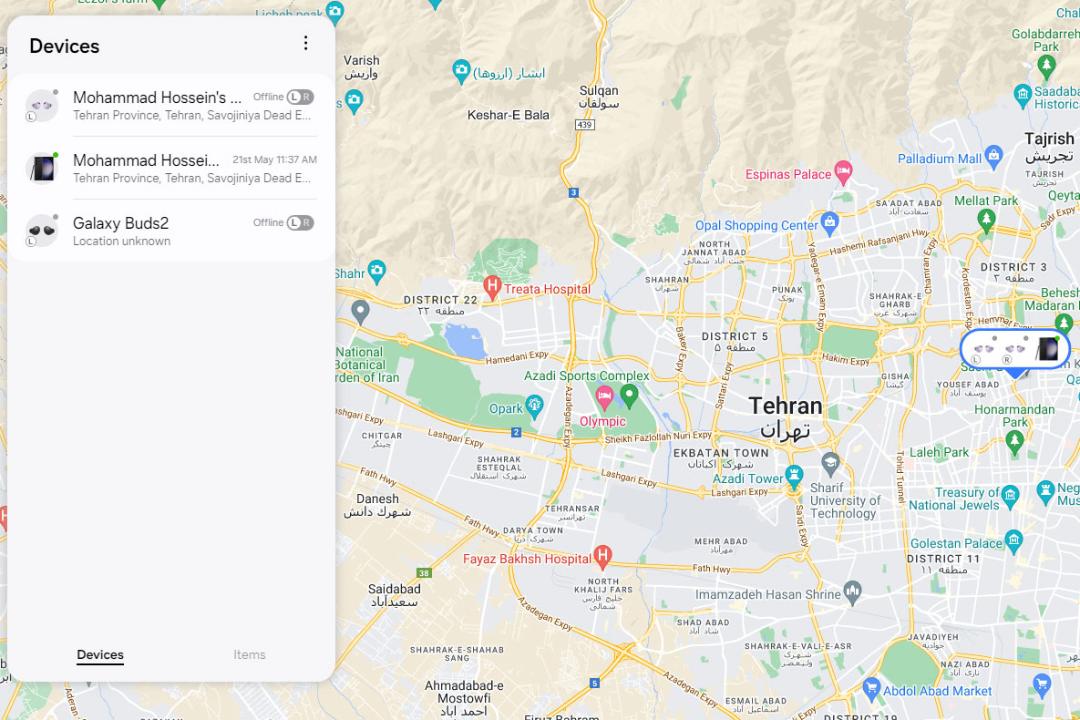Click the Opal Shopping Center pin
The height and width of the screenshot is (720, 1080).
tap(830, 223)
